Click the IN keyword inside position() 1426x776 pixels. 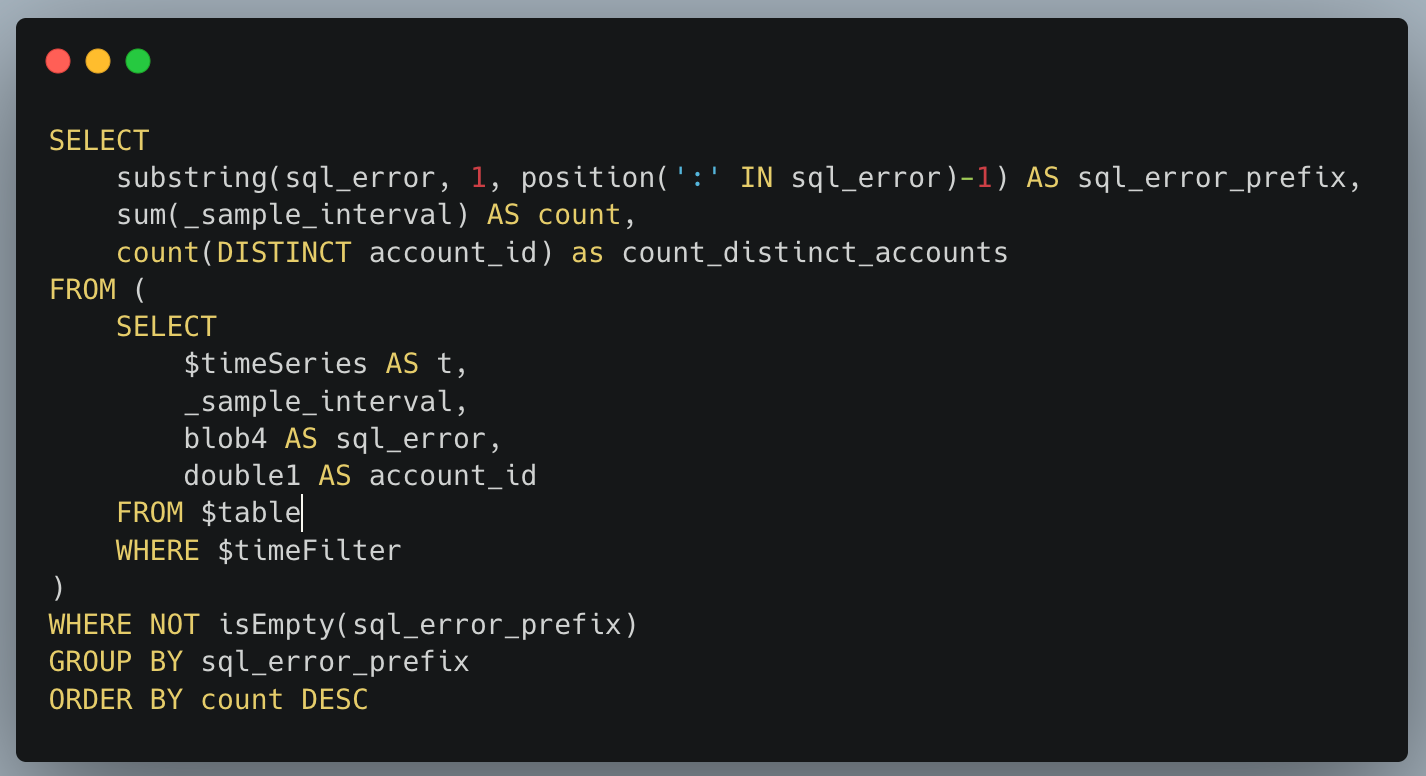(755, 178)
